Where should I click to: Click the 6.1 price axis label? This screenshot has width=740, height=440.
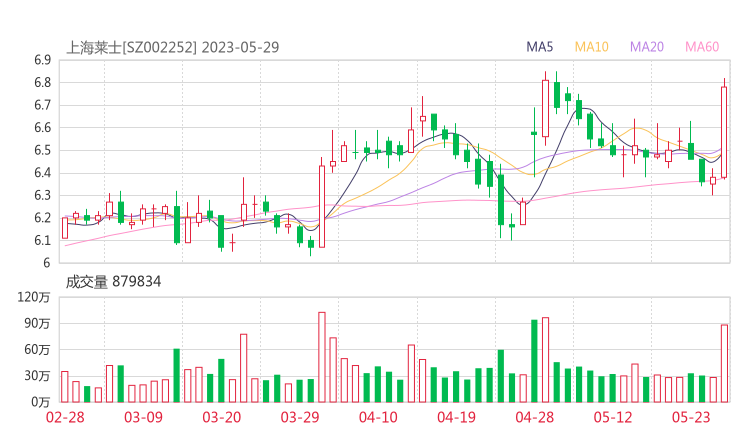coord(42,240)
